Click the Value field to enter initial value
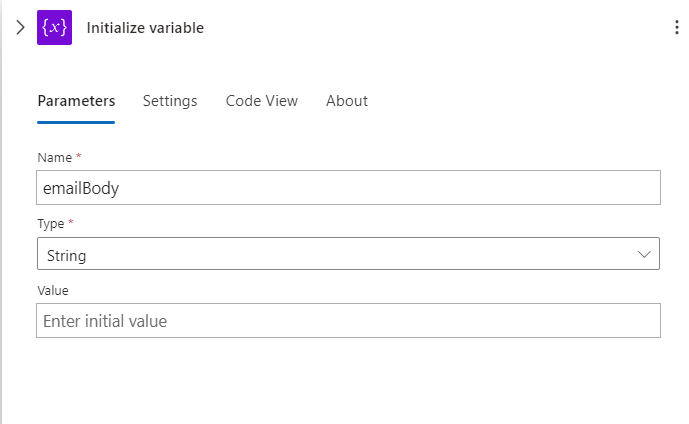 coord(348,321)
